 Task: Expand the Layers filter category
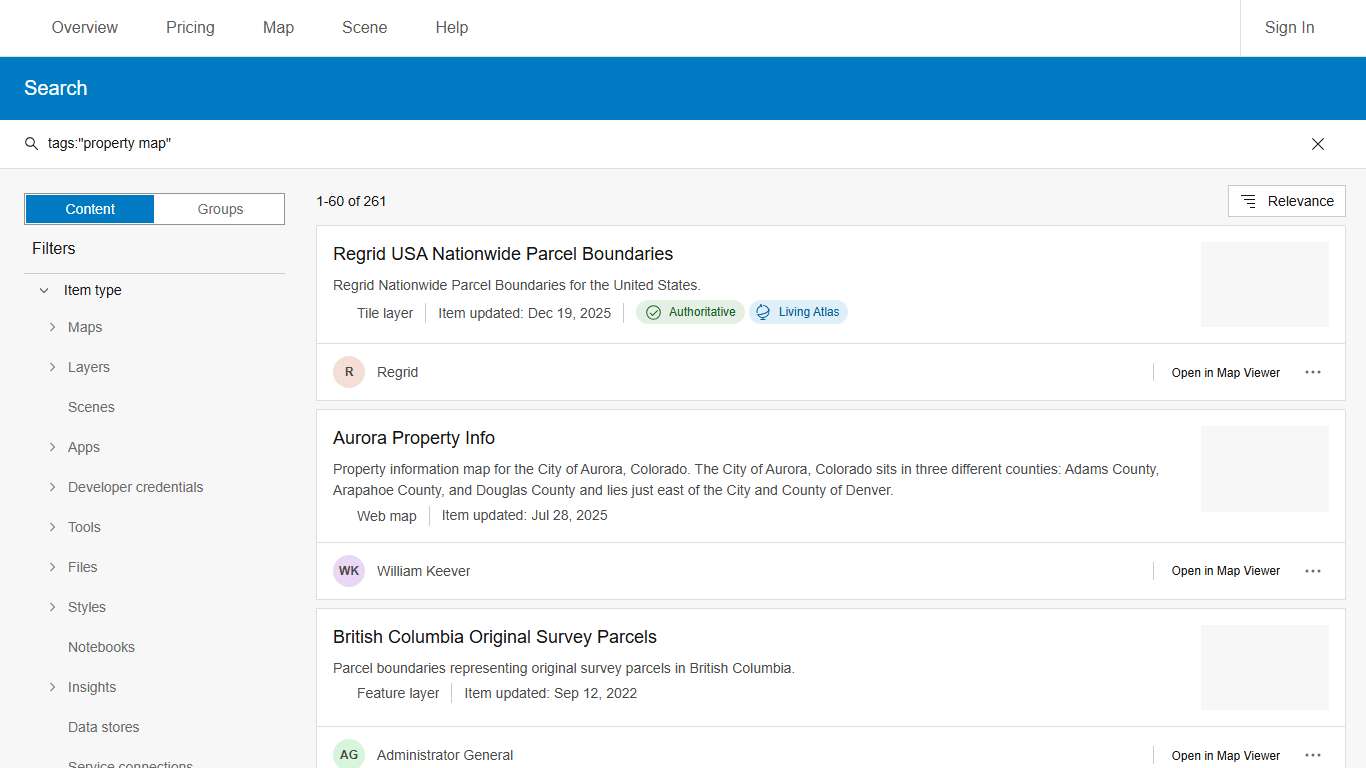[53, 367]
